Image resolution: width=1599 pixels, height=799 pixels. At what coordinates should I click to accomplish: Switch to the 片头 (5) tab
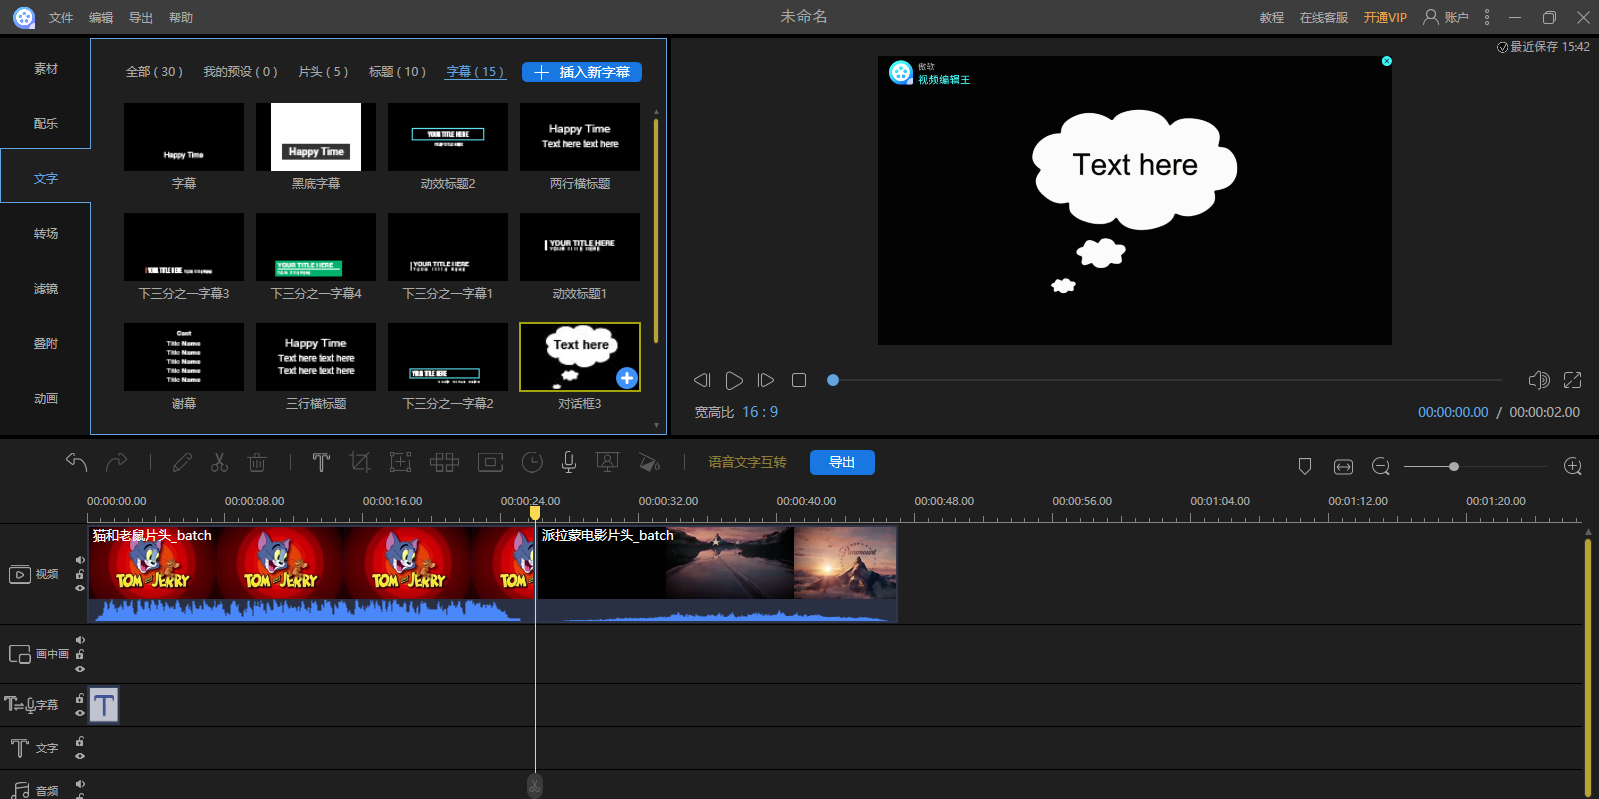coord(323,72)
